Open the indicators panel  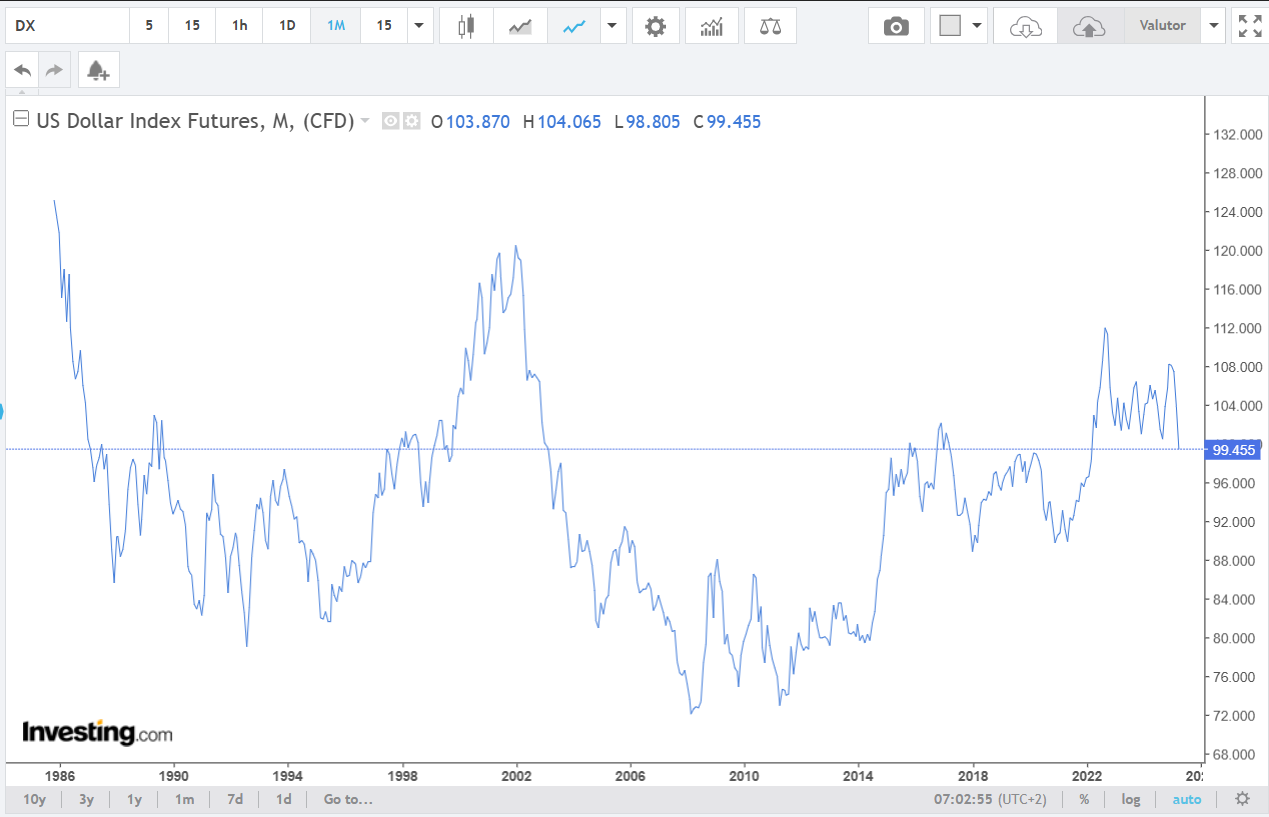(x=712, y=27)
